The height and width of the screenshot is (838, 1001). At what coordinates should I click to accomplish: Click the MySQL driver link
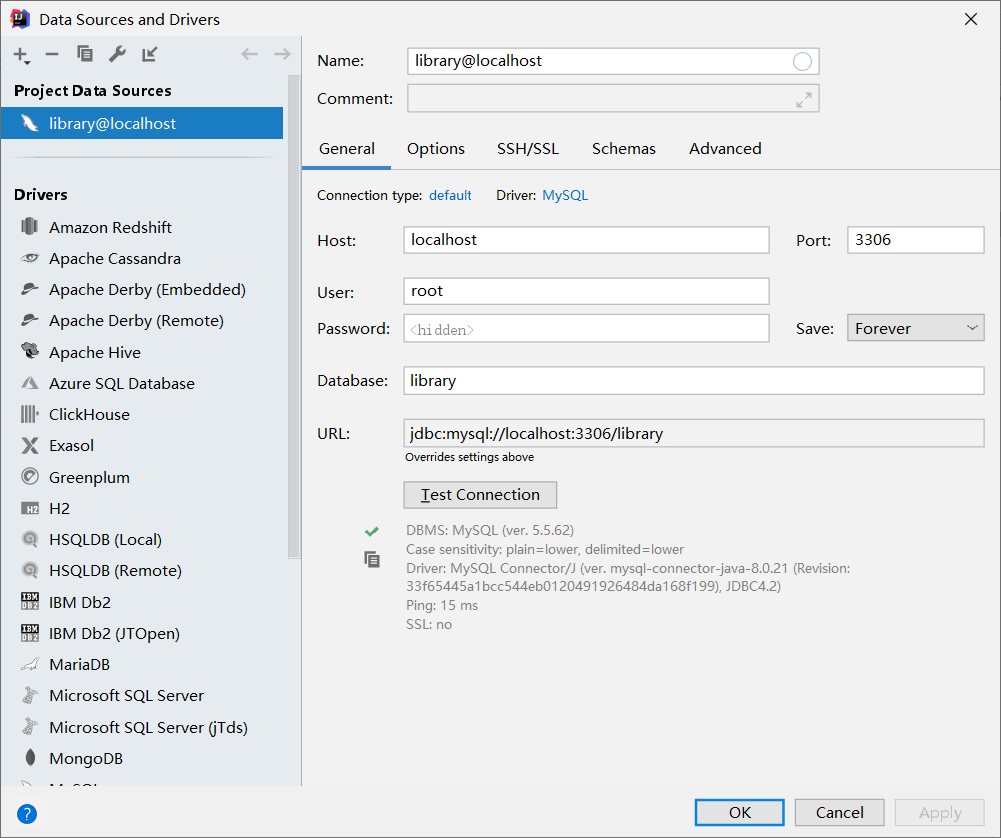(x=565, y=195)
